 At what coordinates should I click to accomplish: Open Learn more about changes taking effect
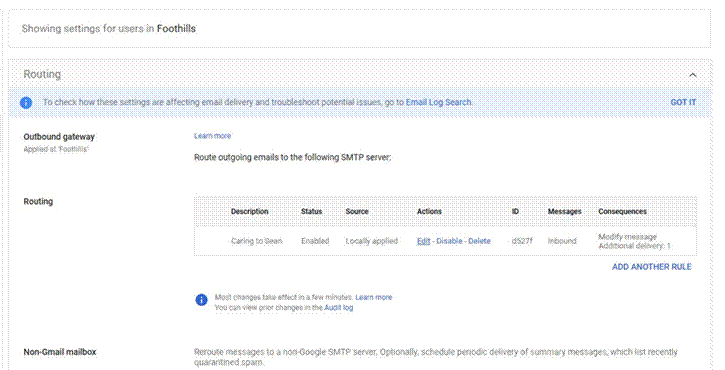point(374,297)
